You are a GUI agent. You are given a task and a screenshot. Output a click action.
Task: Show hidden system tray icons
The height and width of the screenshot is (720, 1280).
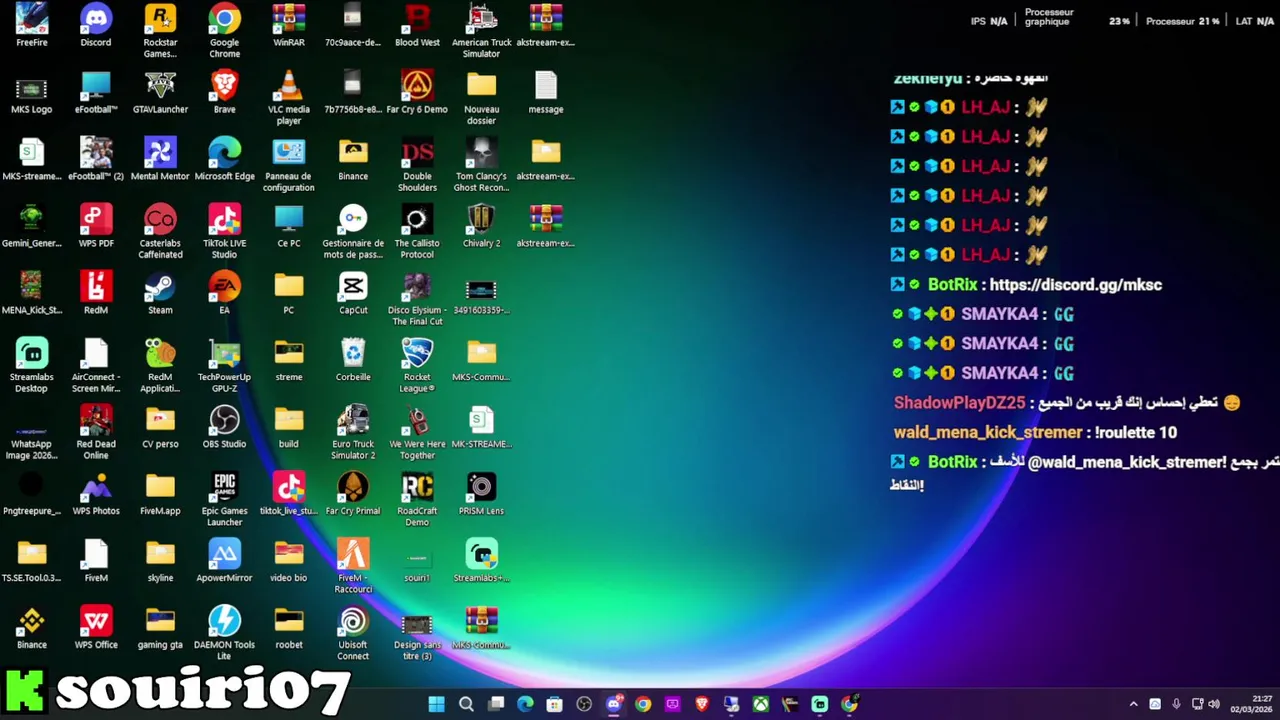coord(1133,704)
